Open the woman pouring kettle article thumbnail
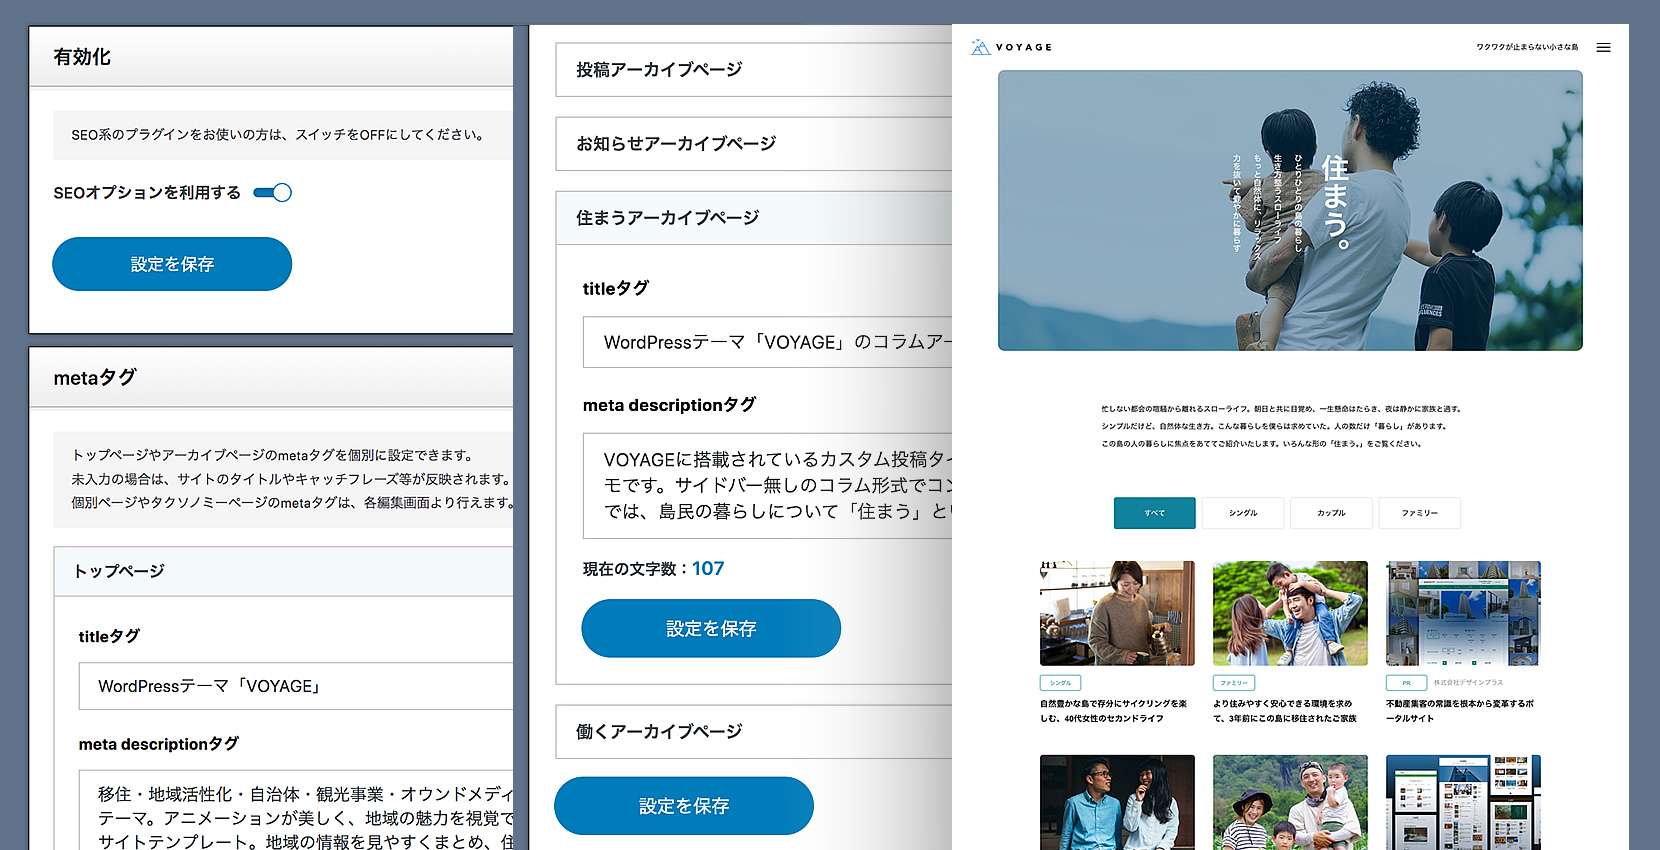 1117,613
